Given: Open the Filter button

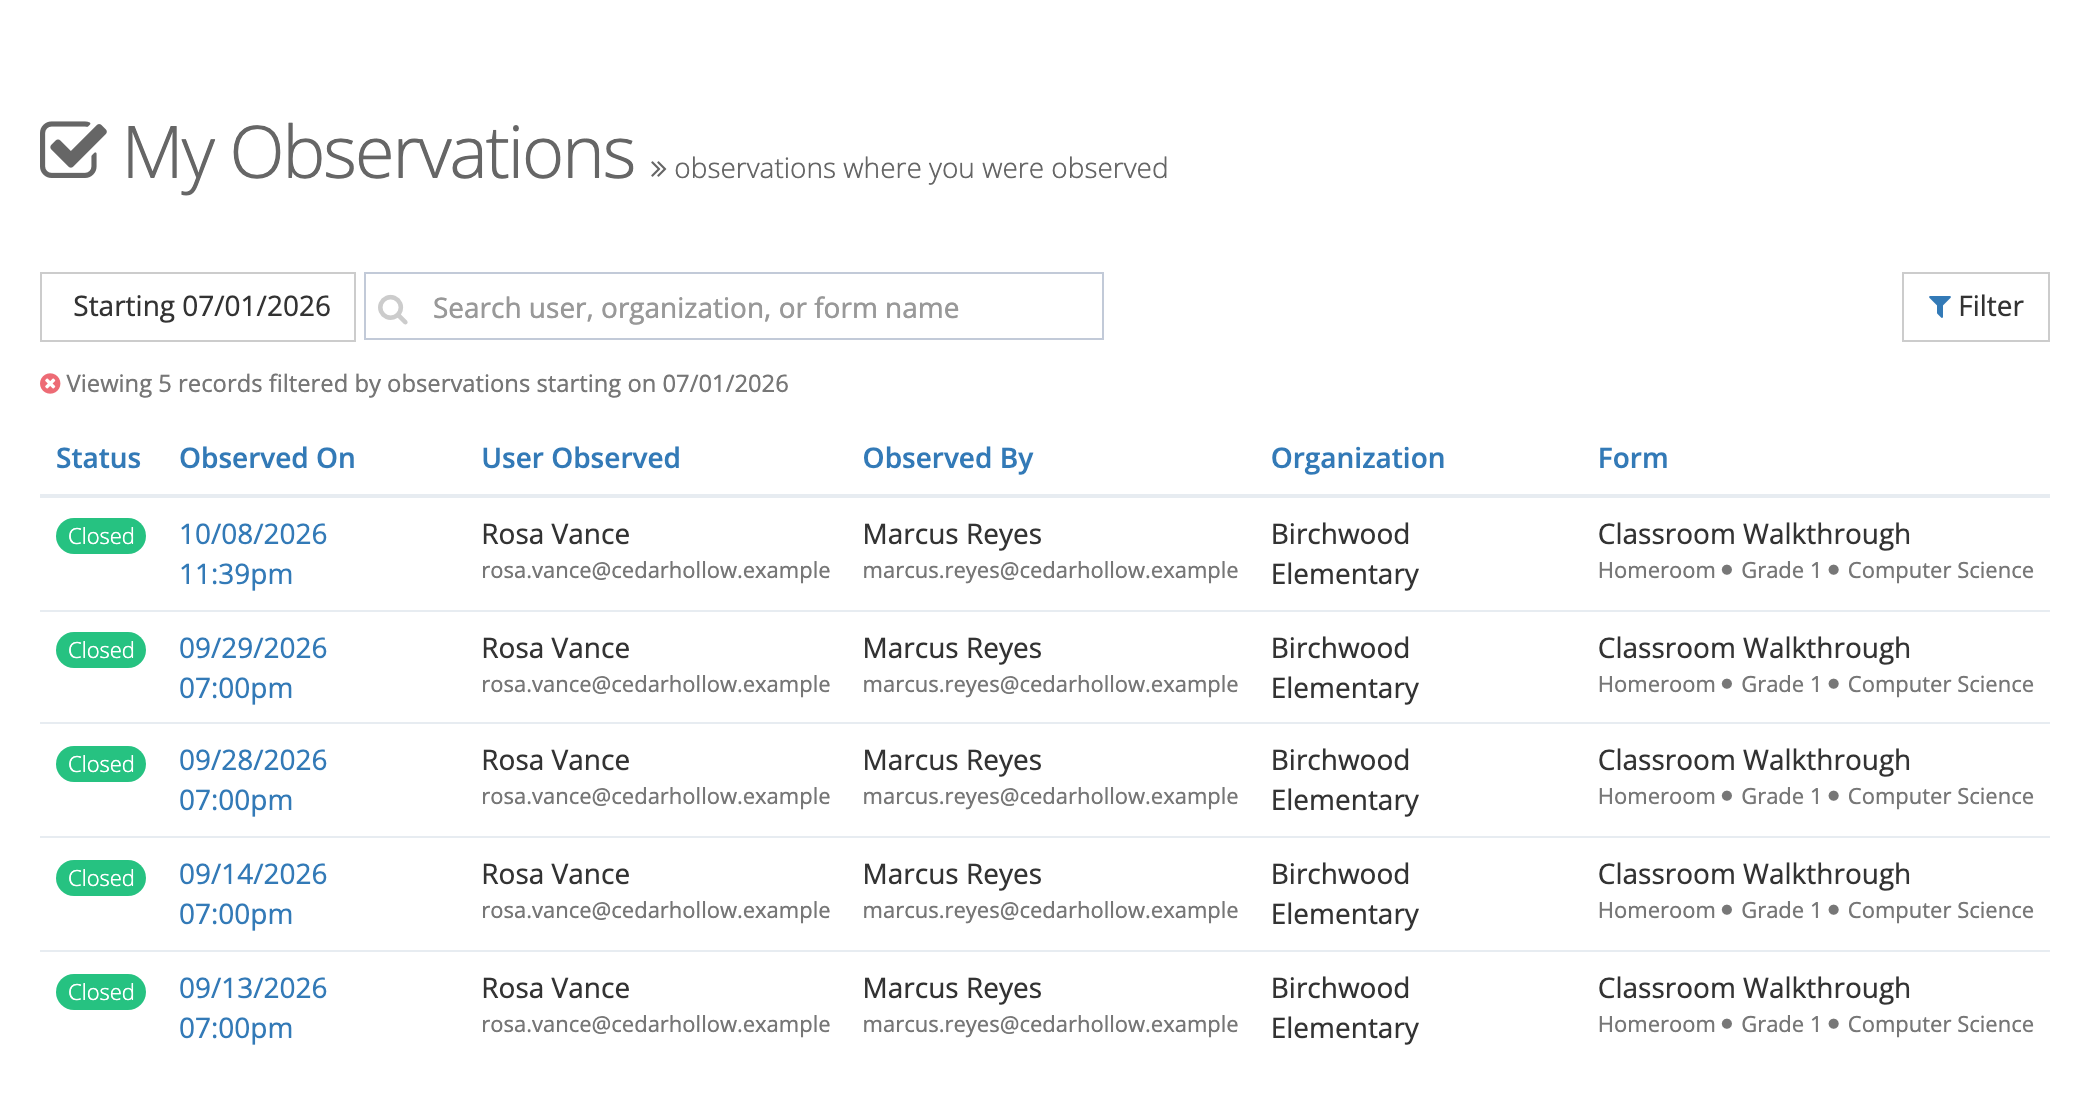Looking at the screenshot, I should (x=1975, y=307).
